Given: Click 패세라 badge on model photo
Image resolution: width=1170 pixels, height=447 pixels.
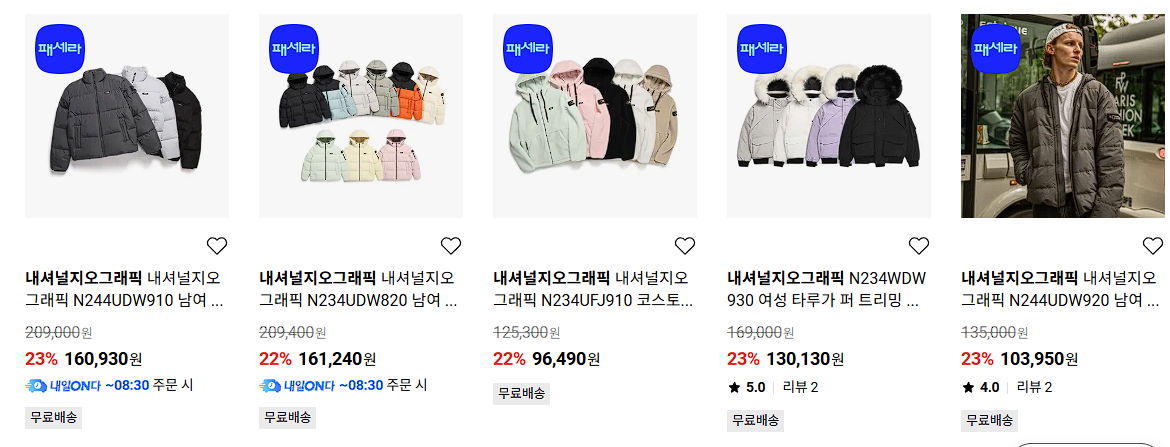Looking at the screenshot, I should pyautogui.click(x=996, y=49).
